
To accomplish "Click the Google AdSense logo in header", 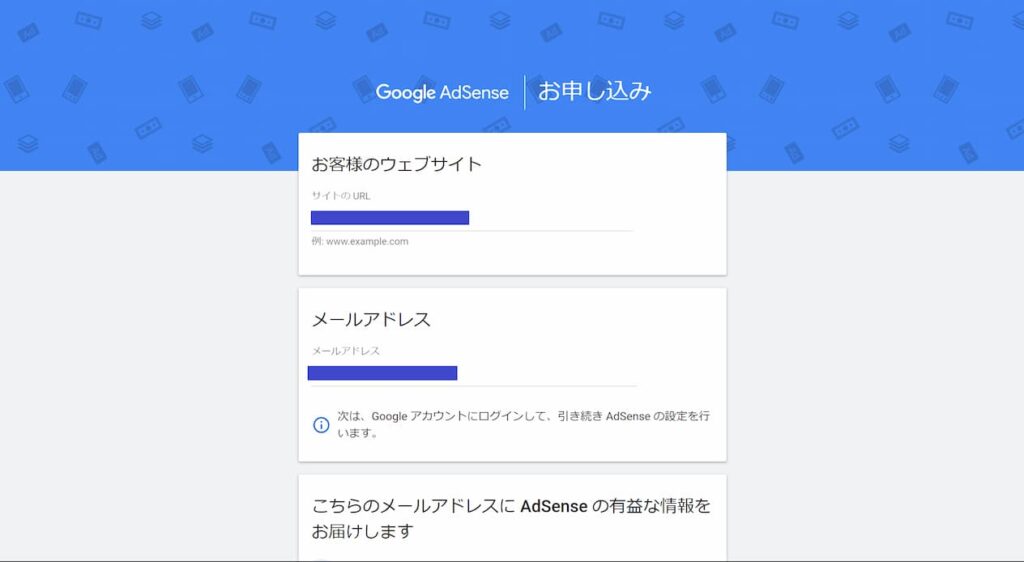I will pyautogui.click(x=442, y=93).
